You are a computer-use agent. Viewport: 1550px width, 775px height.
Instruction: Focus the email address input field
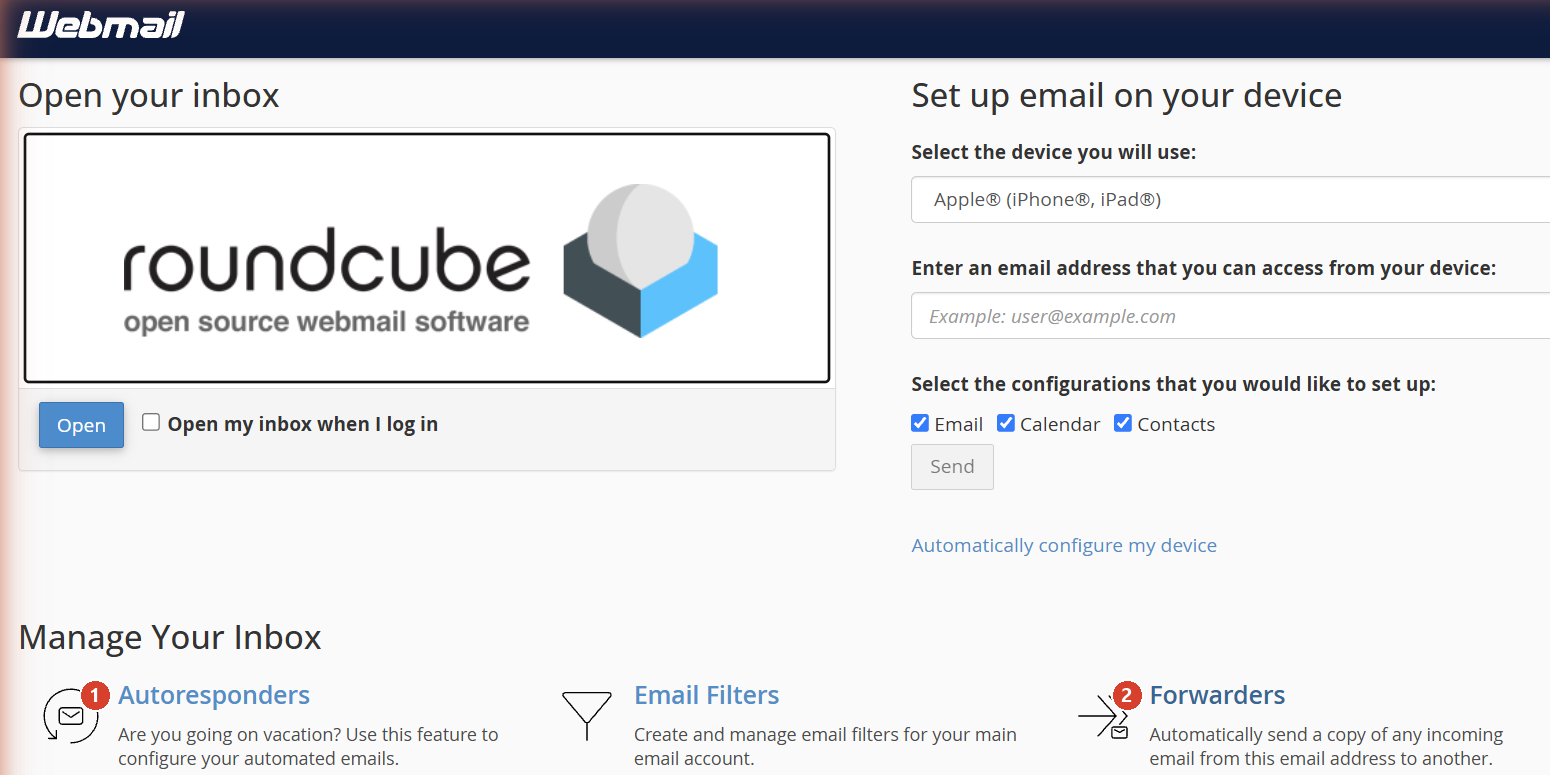pos(1231,316)
